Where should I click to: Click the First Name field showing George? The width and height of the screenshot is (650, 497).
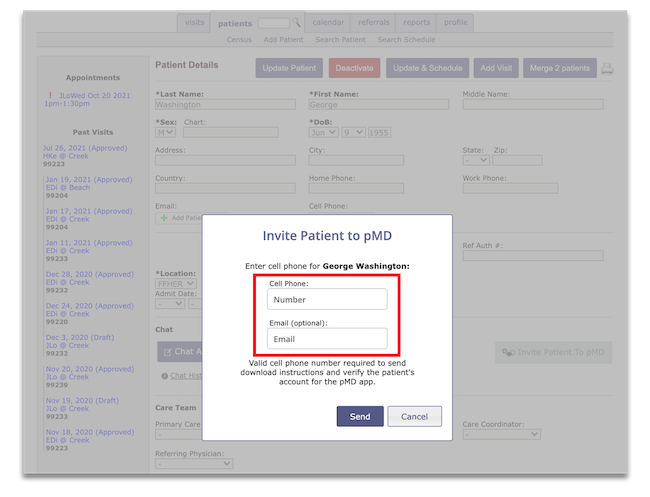click(378, 104)
